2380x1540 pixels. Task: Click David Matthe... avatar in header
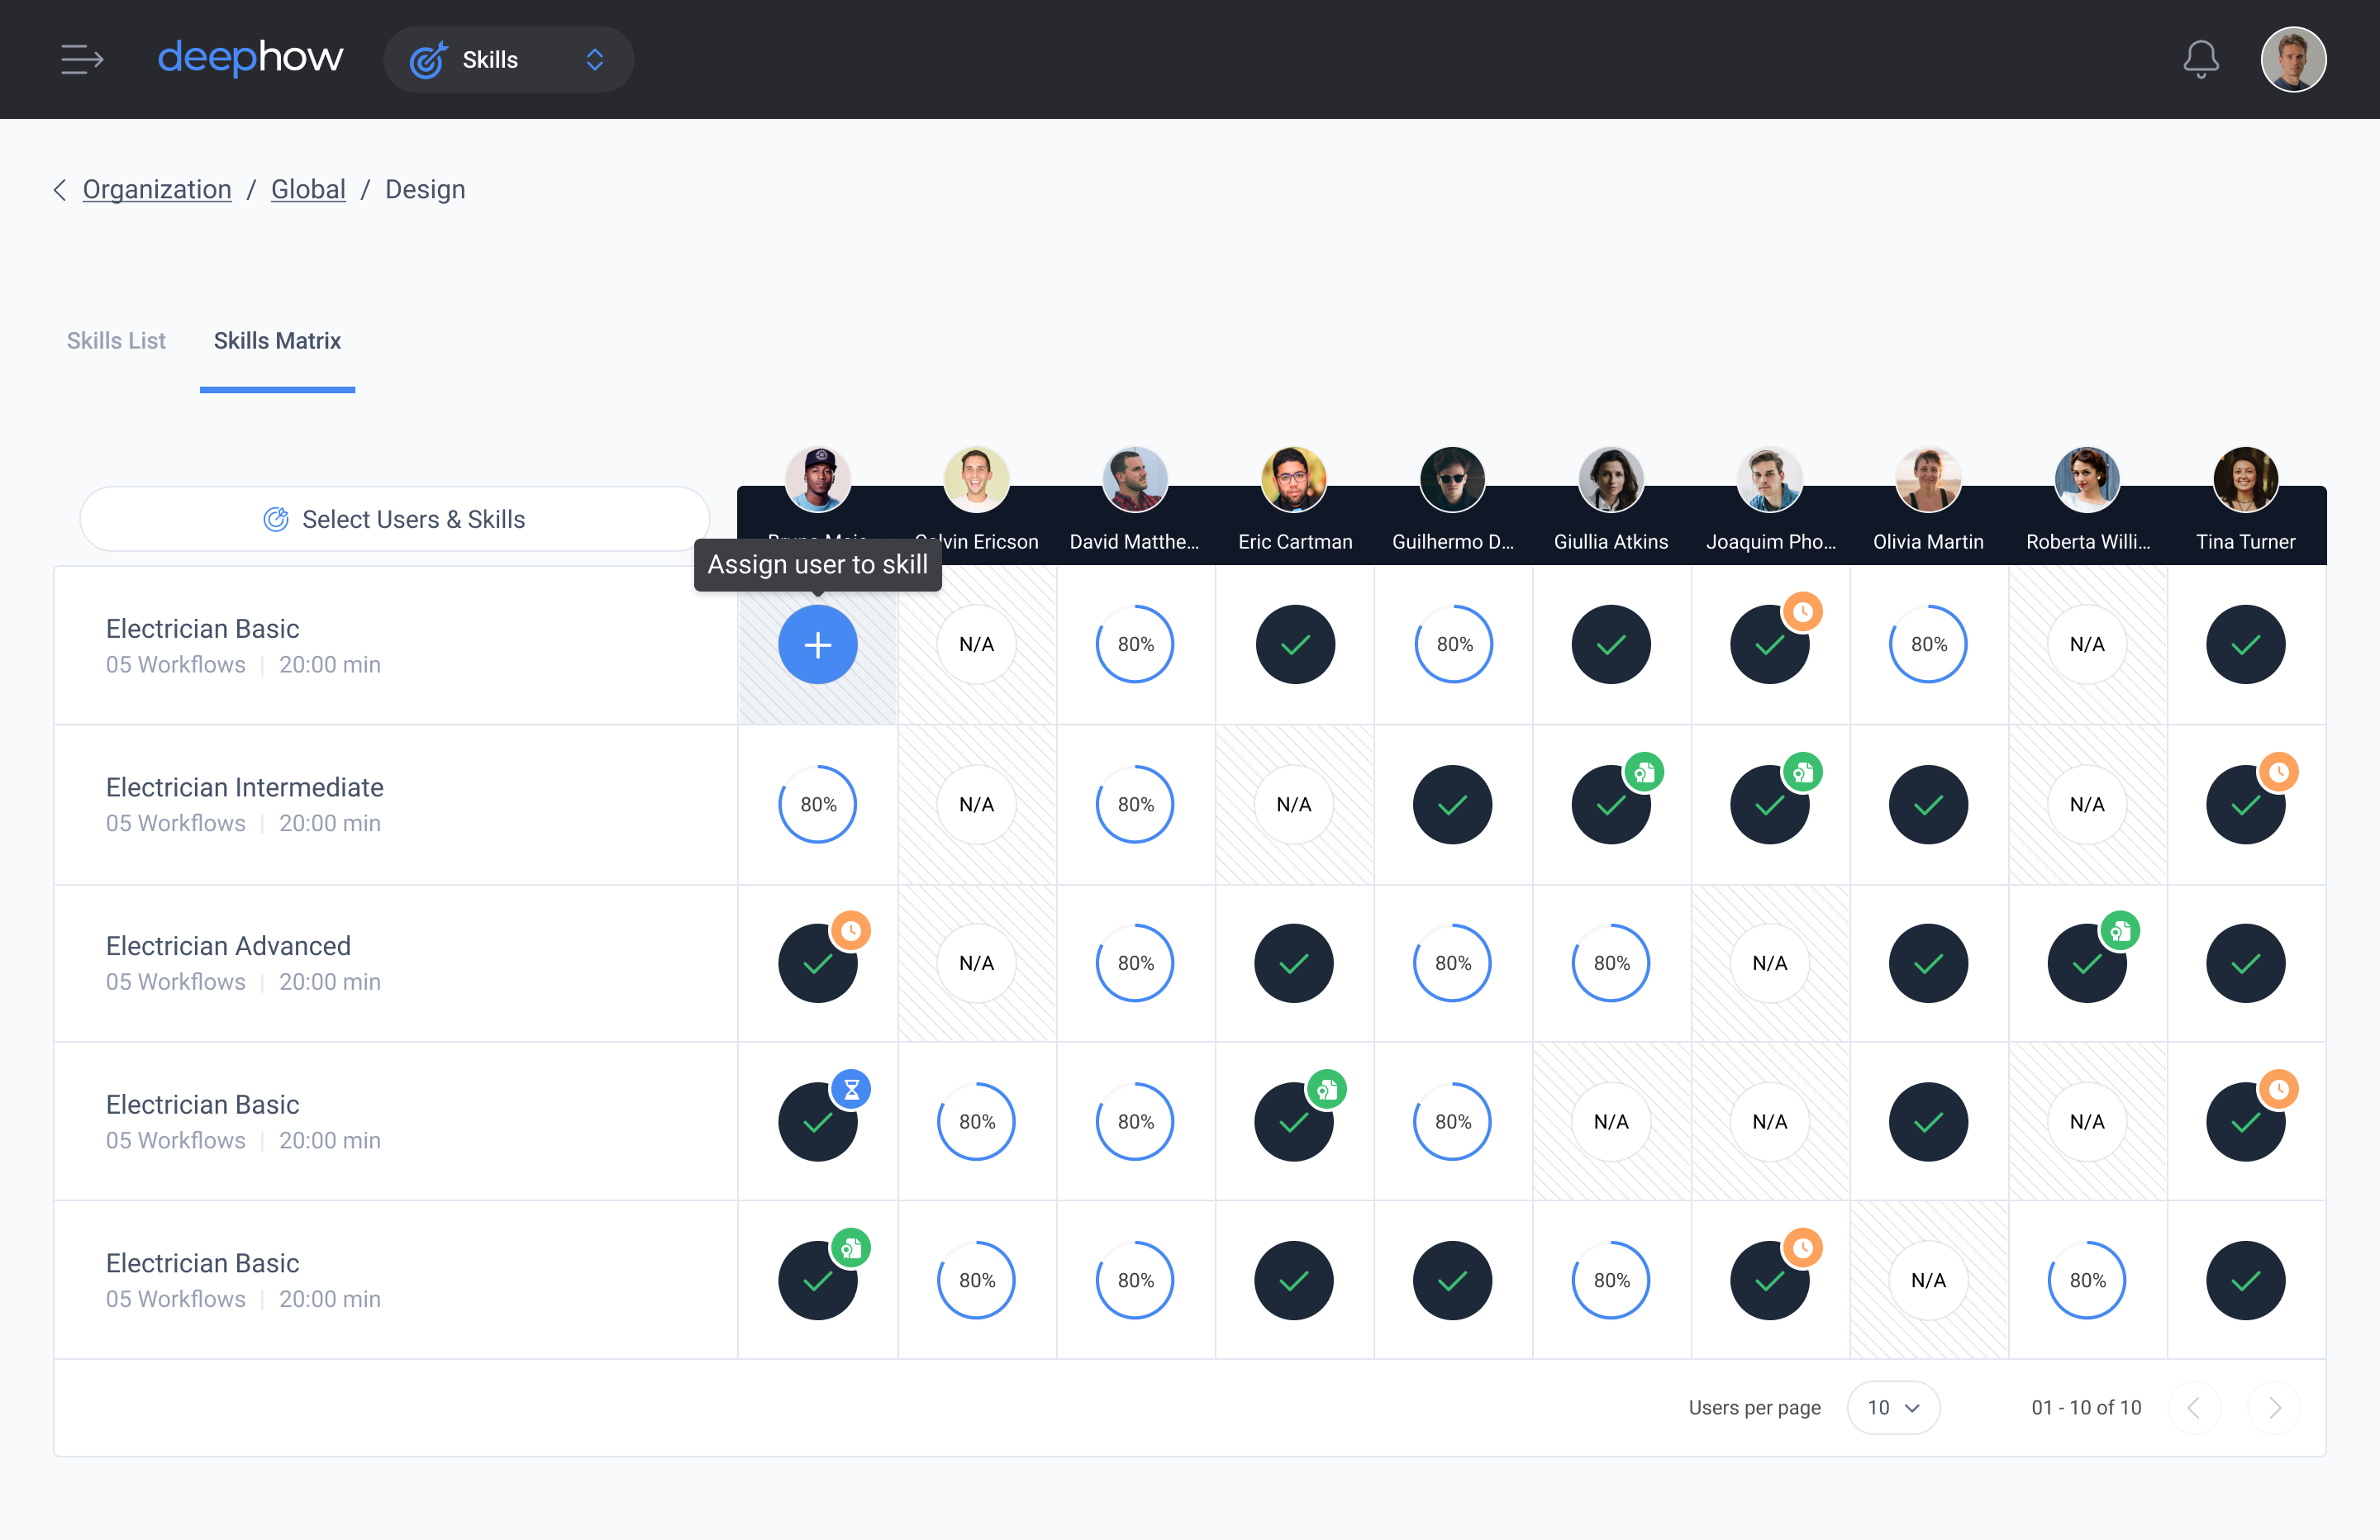pos(1134,479)
